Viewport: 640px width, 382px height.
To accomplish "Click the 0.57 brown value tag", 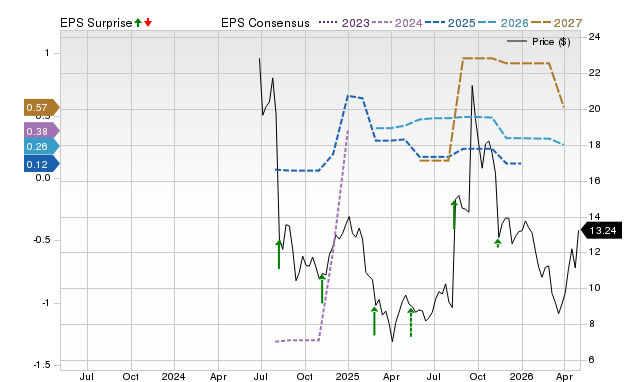I will click(42, 107).
